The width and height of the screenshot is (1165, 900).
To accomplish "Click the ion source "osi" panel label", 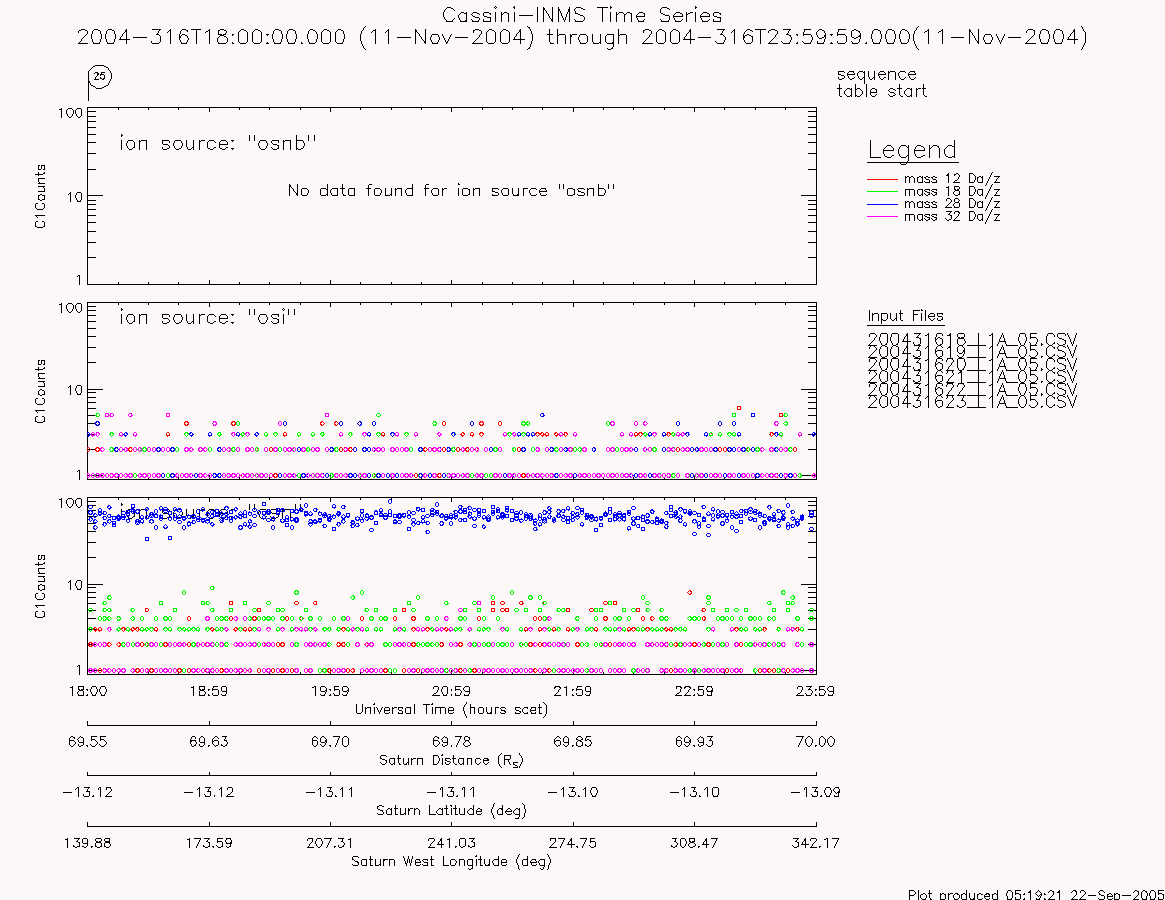I will 208,317.
